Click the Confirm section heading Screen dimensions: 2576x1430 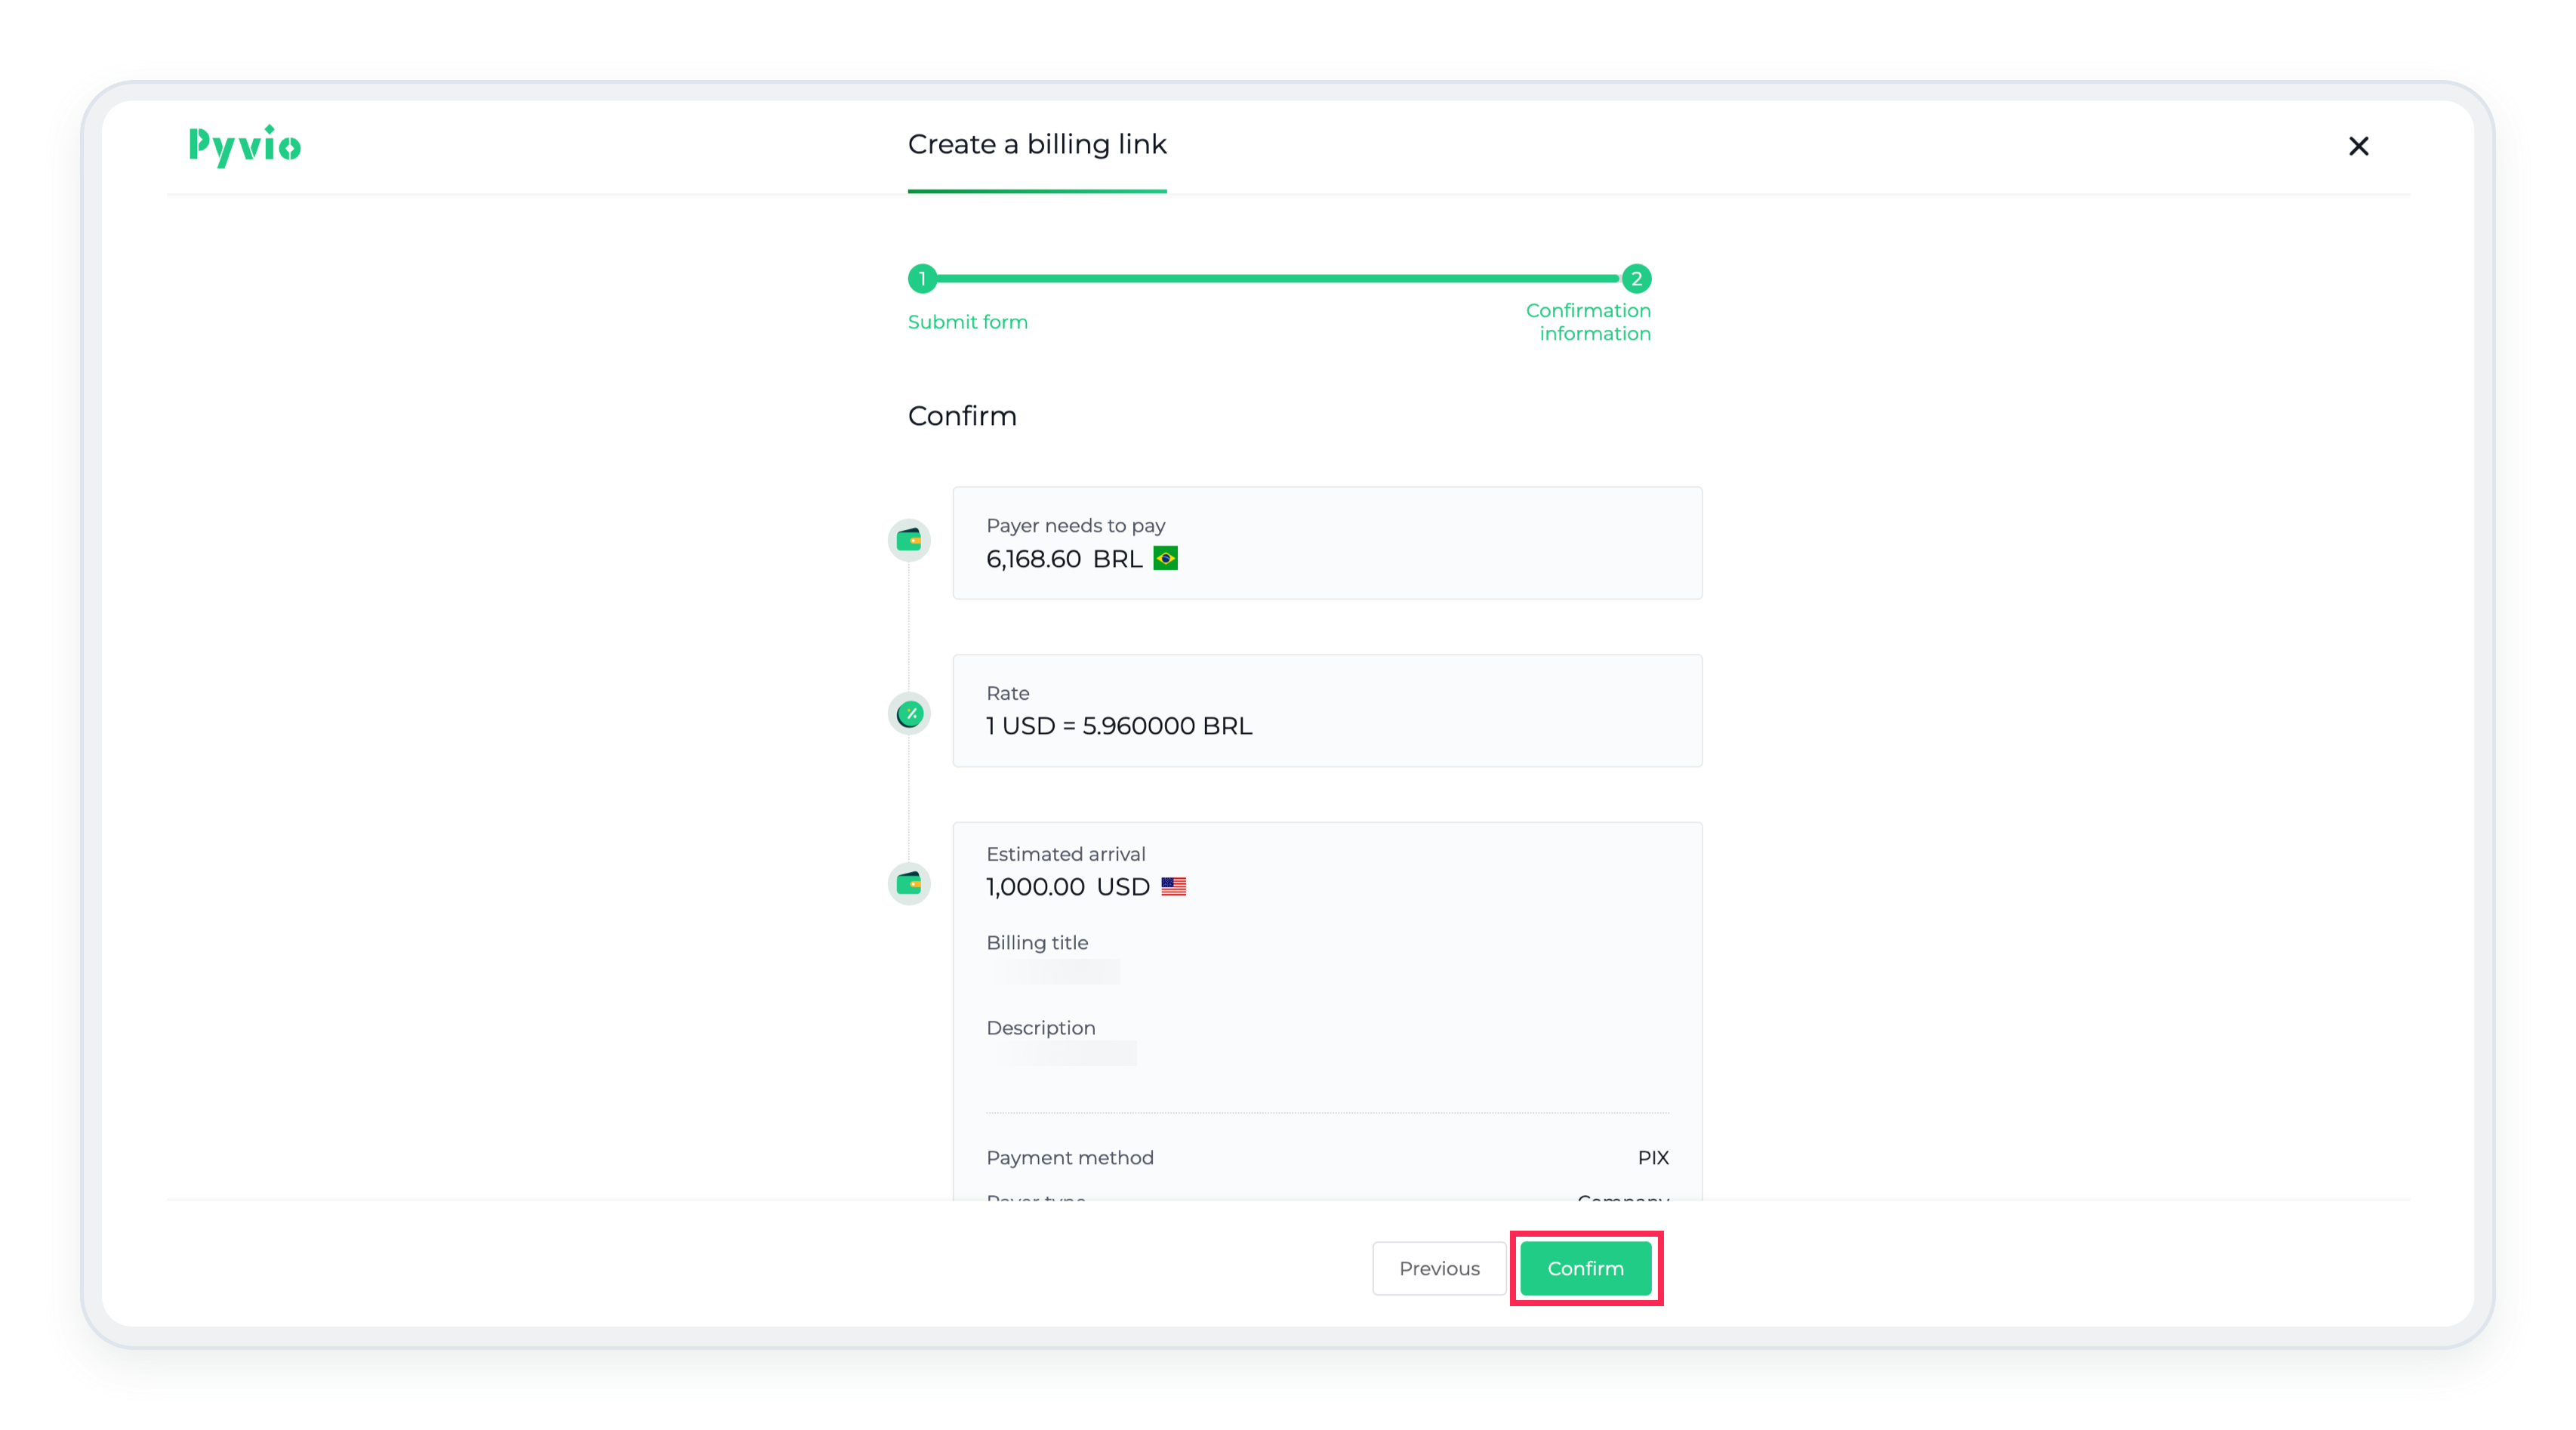click(961, 416)
